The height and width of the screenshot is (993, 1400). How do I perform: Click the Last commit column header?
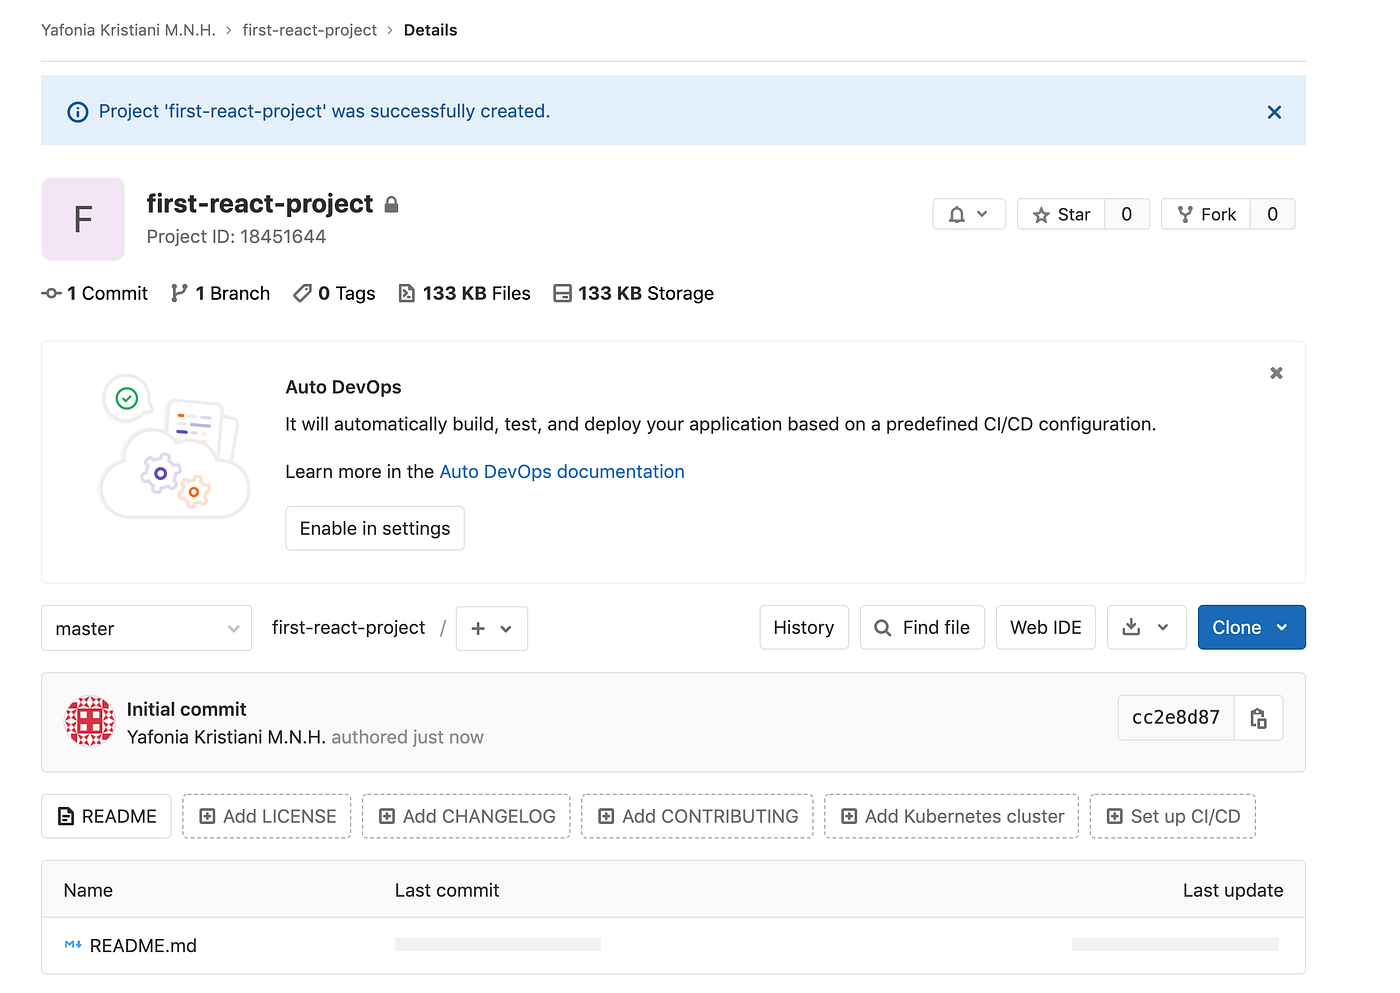[x=447, y=890]
